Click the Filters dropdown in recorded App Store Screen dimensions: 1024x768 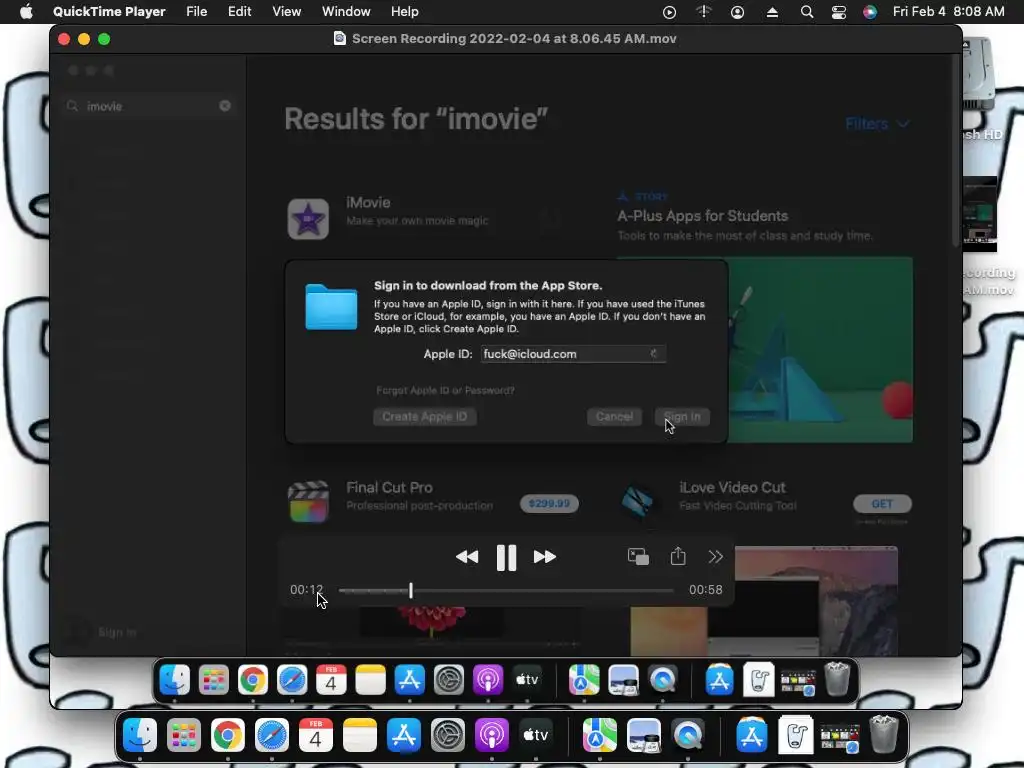877,123
